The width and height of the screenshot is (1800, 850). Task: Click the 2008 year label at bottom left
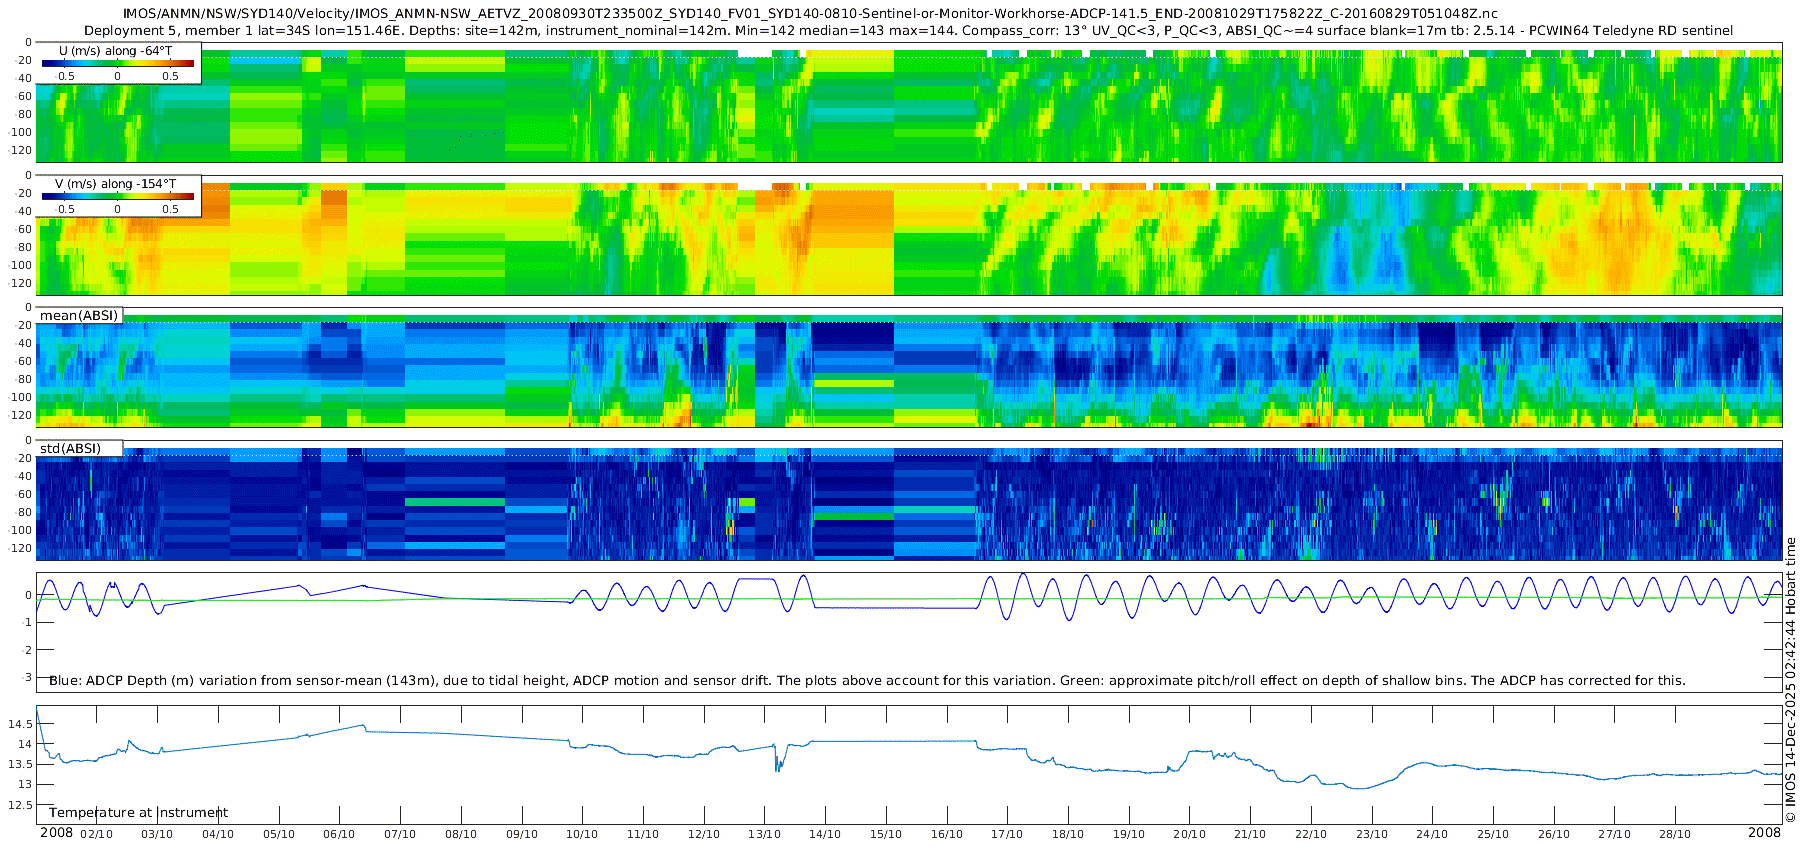pos(56,833)
